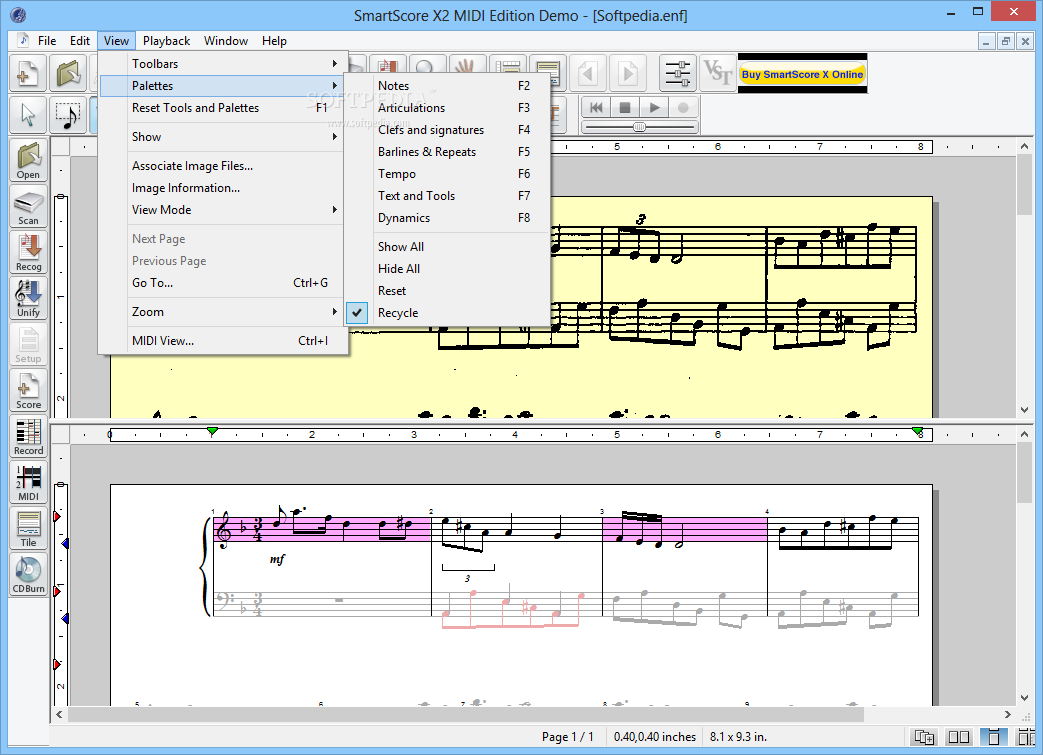The image size is (1043, 755).
Task: Select Text and Tools palette entry
Action: pos(448,196)
